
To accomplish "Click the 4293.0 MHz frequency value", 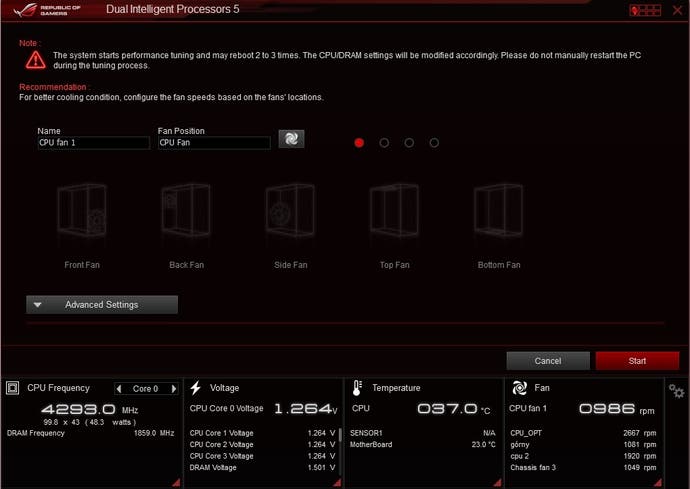I will coord(89,410).
